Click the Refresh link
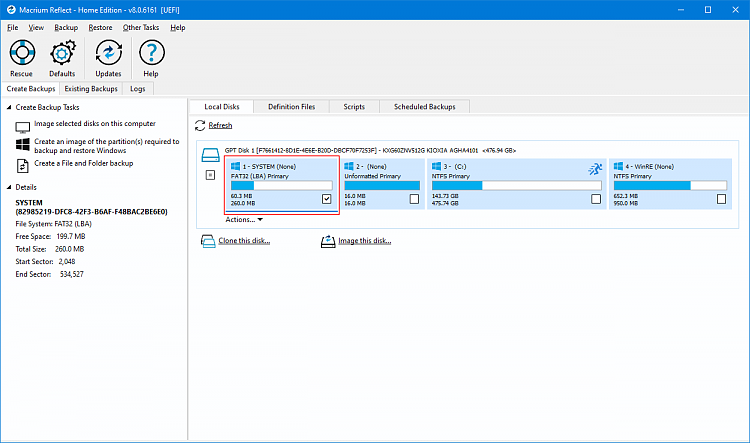 [x=220, y=125]
